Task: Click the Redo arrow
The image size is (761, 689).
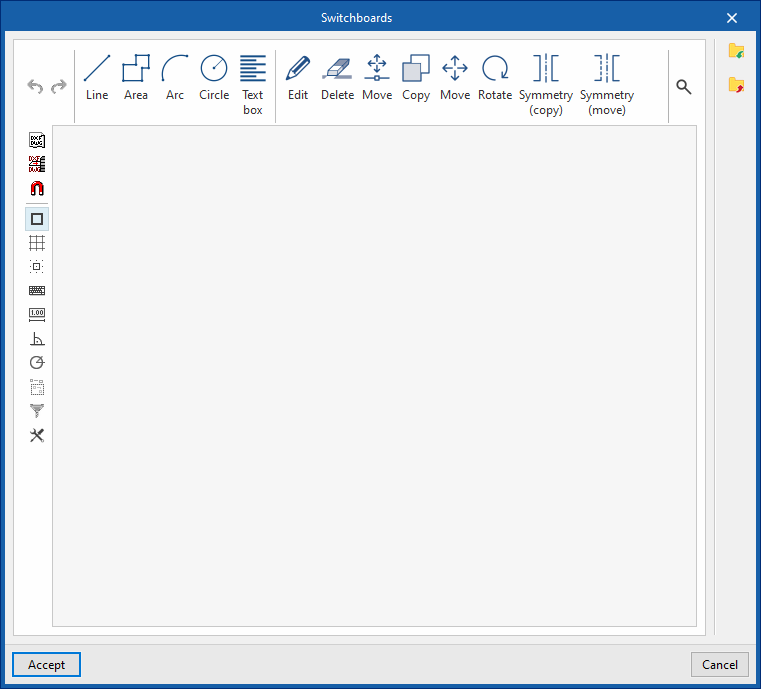Action: (x=59, y=86)
